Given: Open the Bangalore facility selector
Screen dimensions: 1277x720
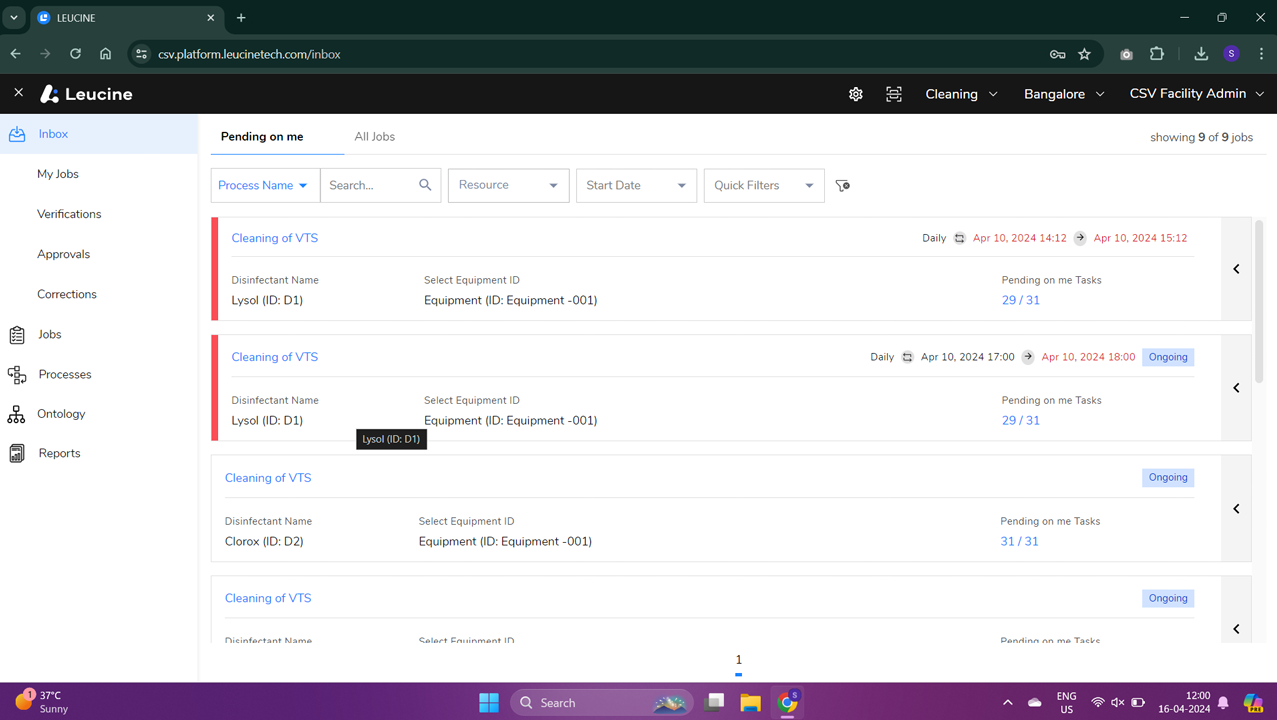Looking at the screenshot, I should coord(1063,94).
